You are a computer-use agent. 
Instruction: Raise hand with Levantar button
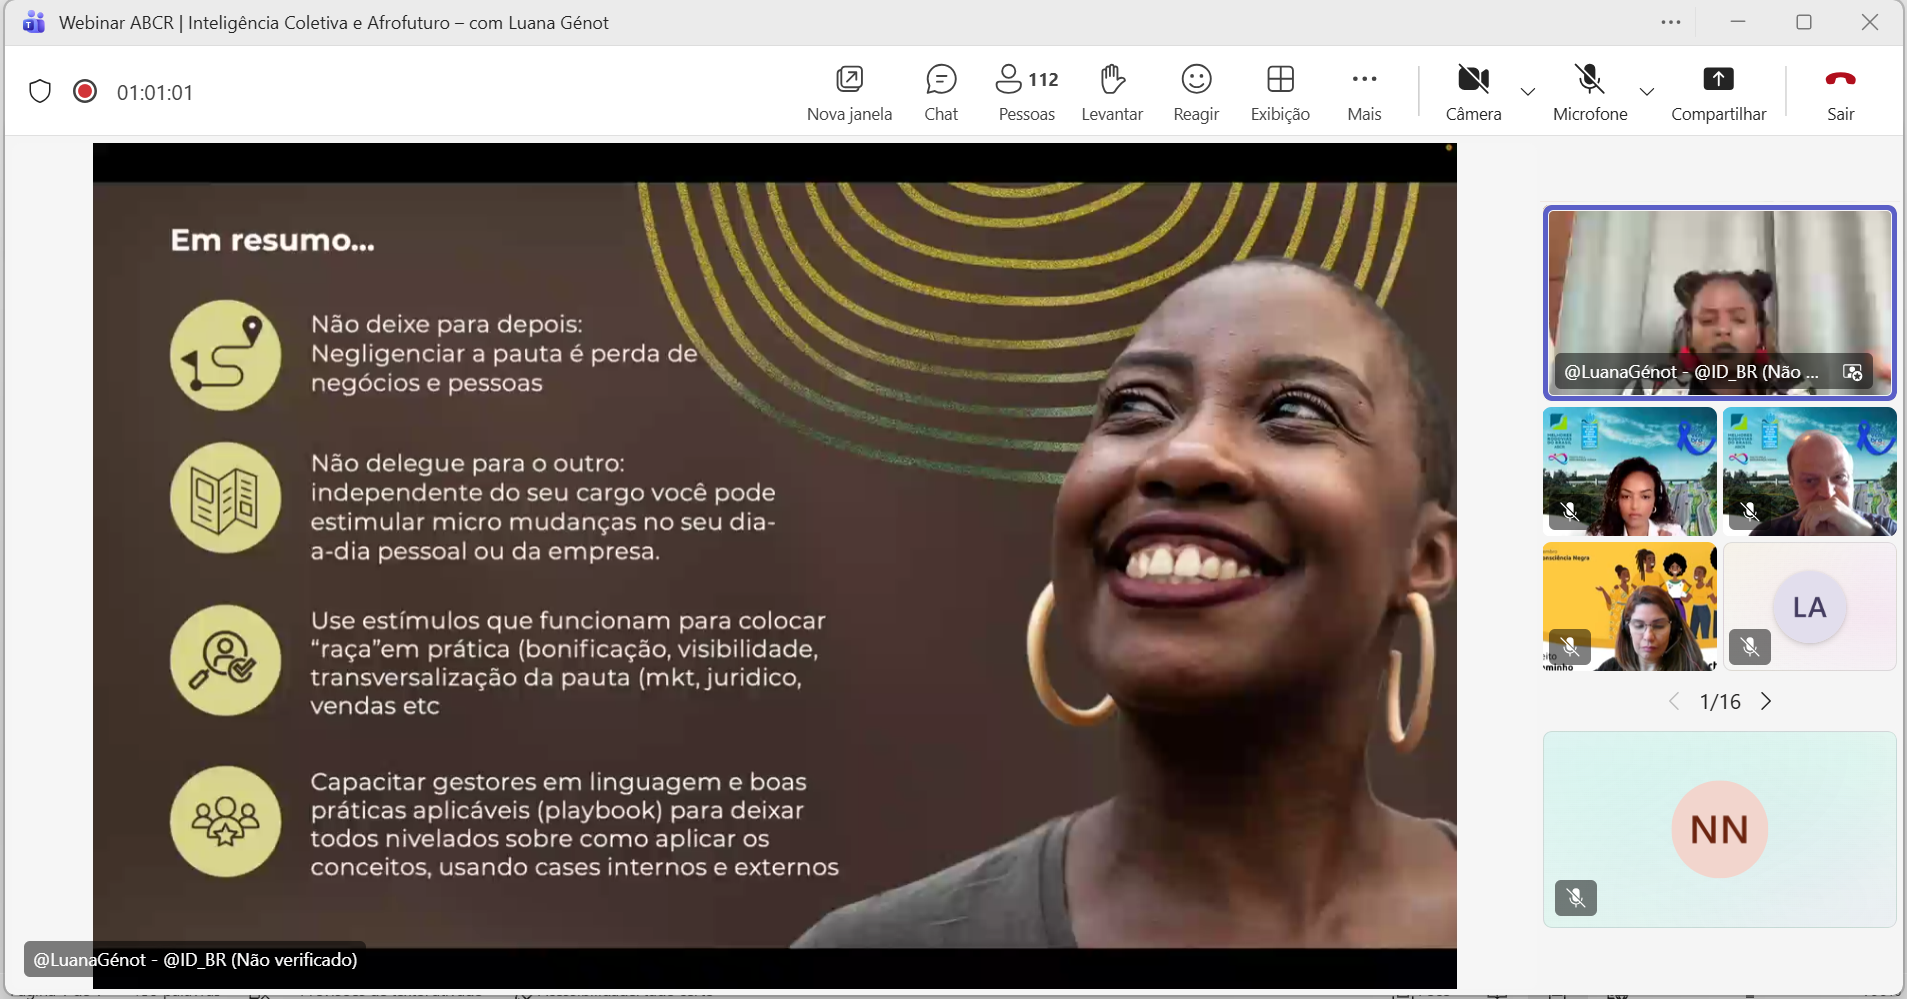(x=1112, y=92)
